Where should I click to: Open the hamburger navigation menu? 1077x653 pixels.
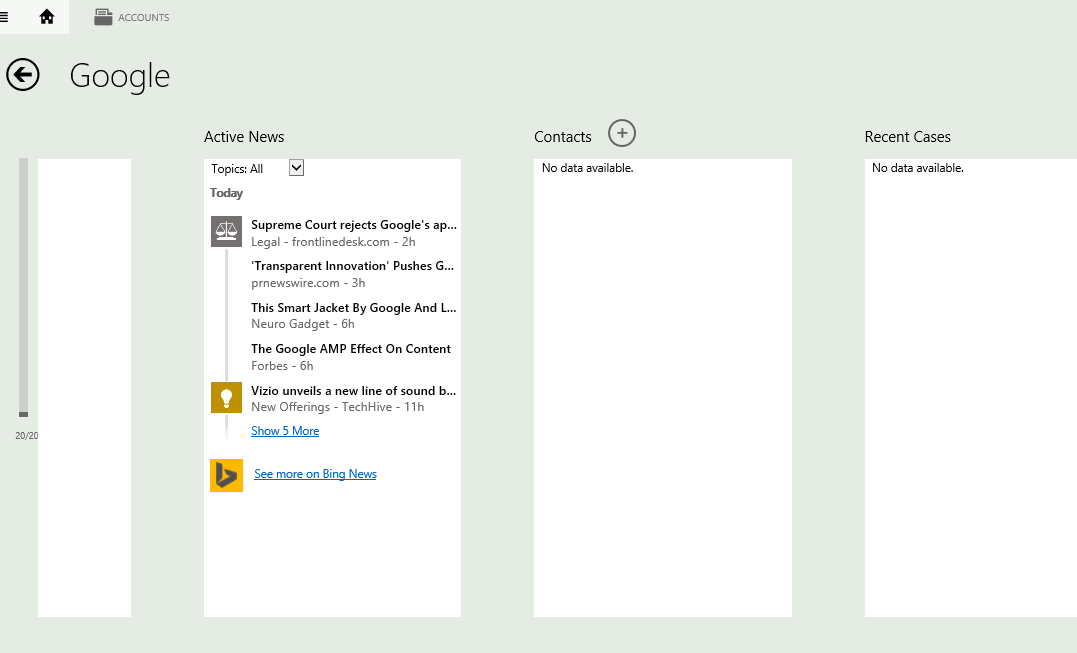point(4,17)
